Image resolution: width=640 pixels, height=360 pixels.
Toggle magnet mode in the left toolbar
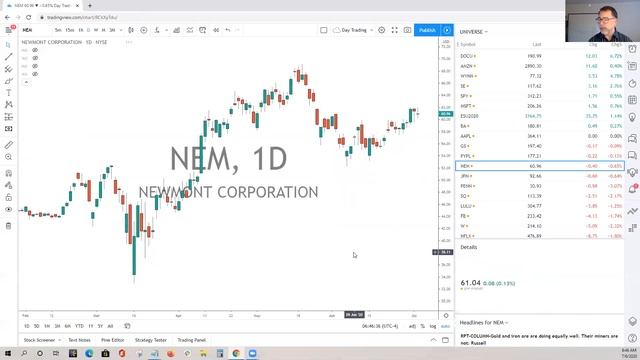coord(8,173)
